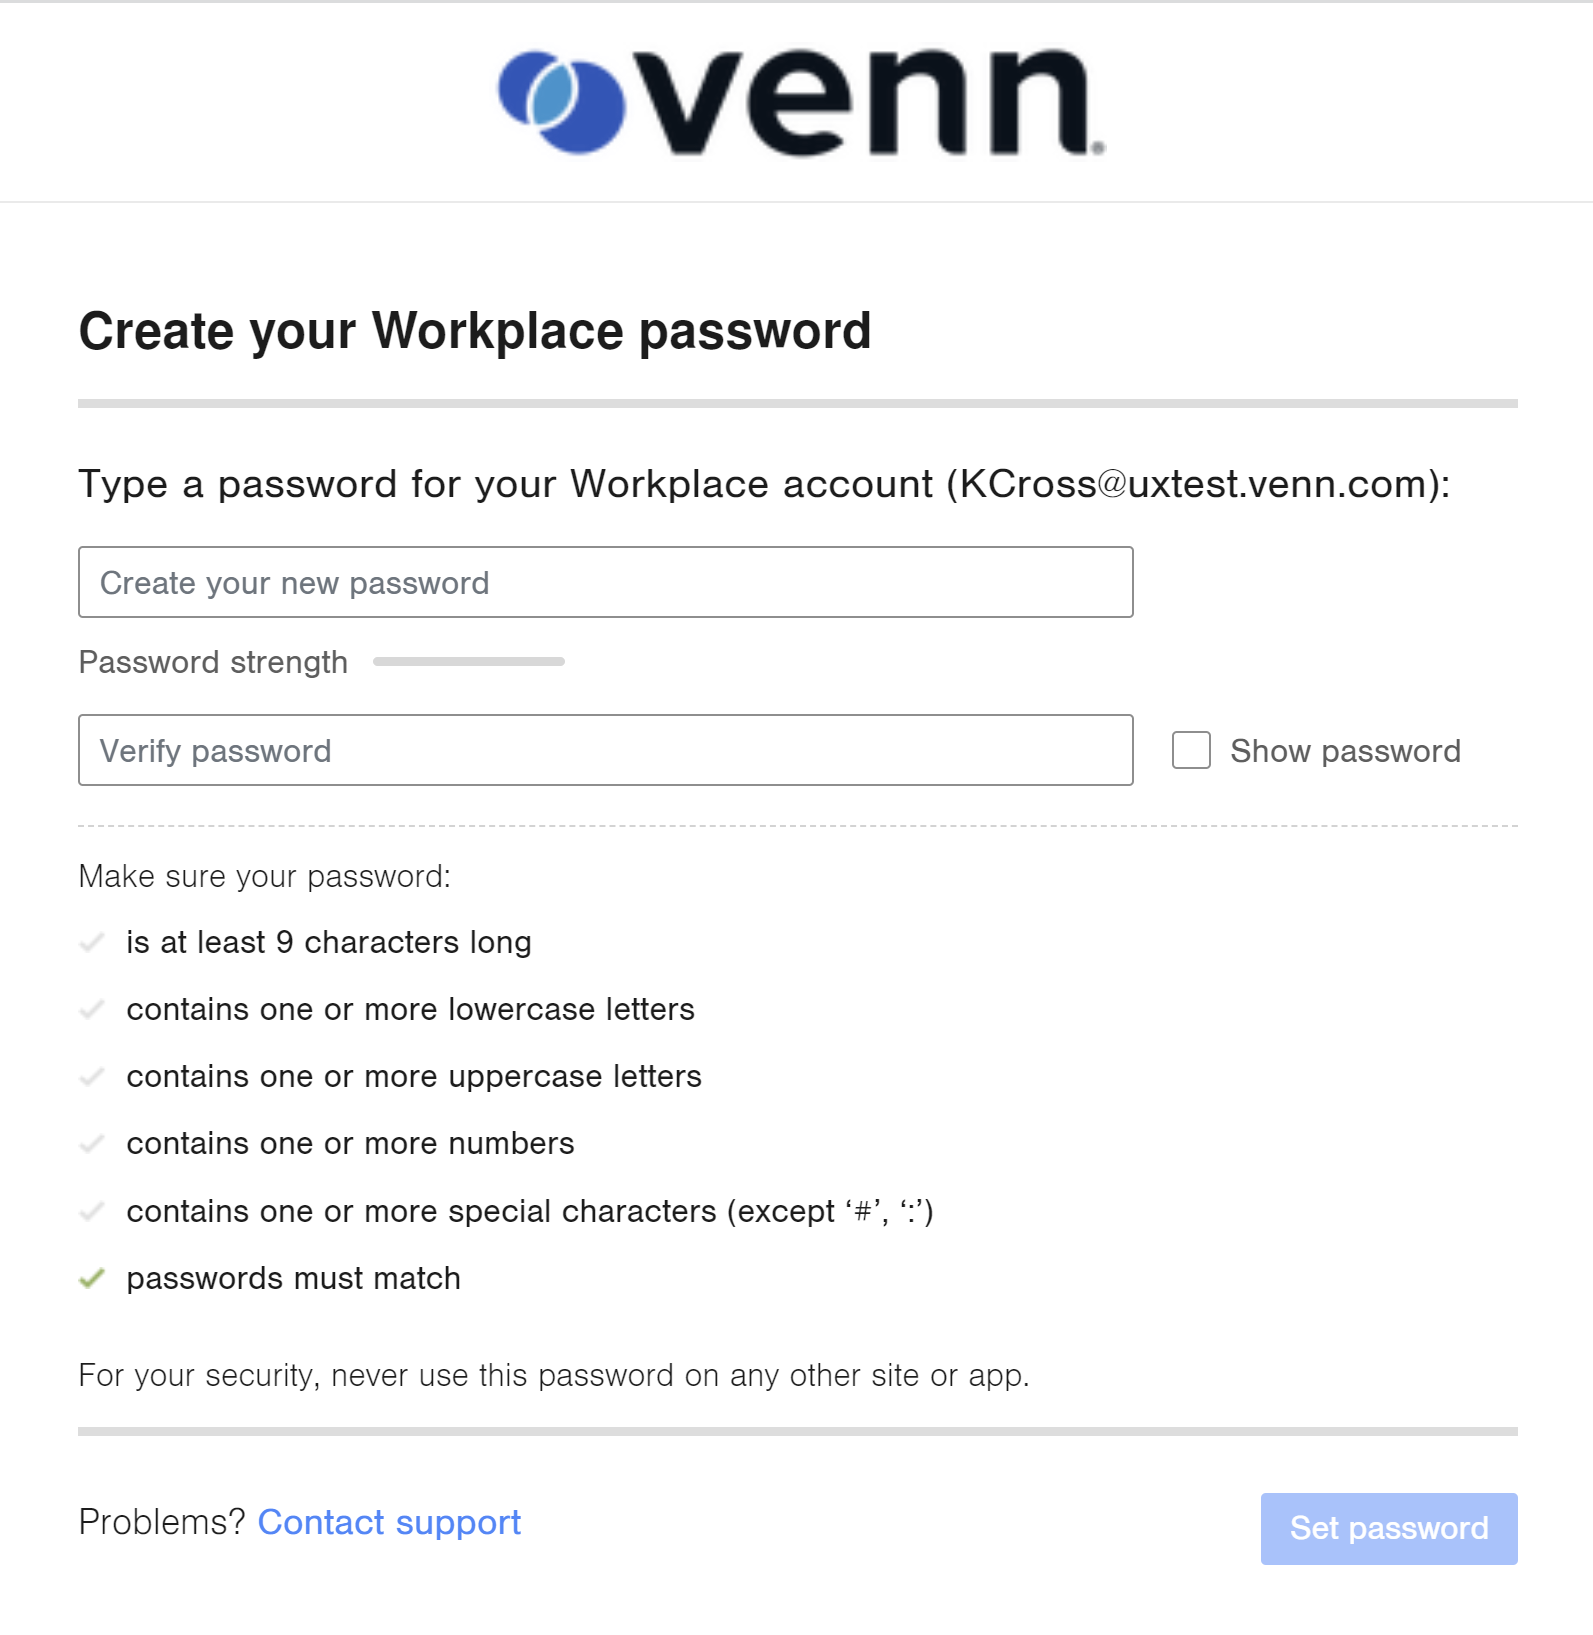Click the KCross@uxtest.venn.com account text
This screenshot has height=1635, width=1593.
(1197, 484)
